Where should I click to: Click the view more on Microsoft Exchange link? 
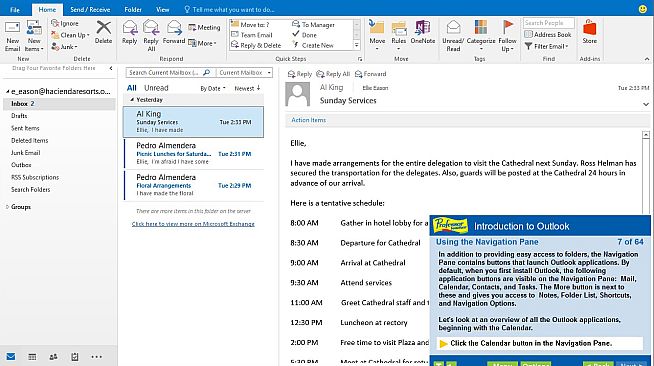pos(193,224)
